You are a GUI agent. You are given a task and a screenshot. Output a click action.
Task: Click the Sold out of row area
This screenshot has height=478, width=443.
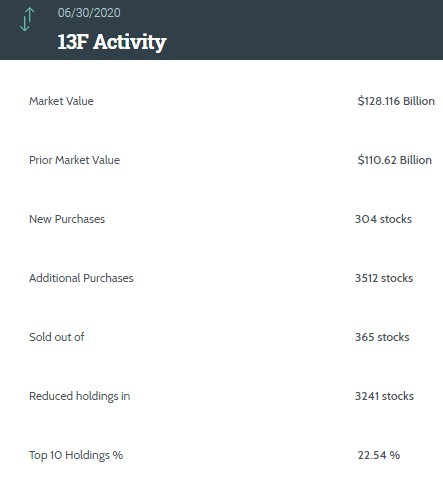(x=221, y=337)
